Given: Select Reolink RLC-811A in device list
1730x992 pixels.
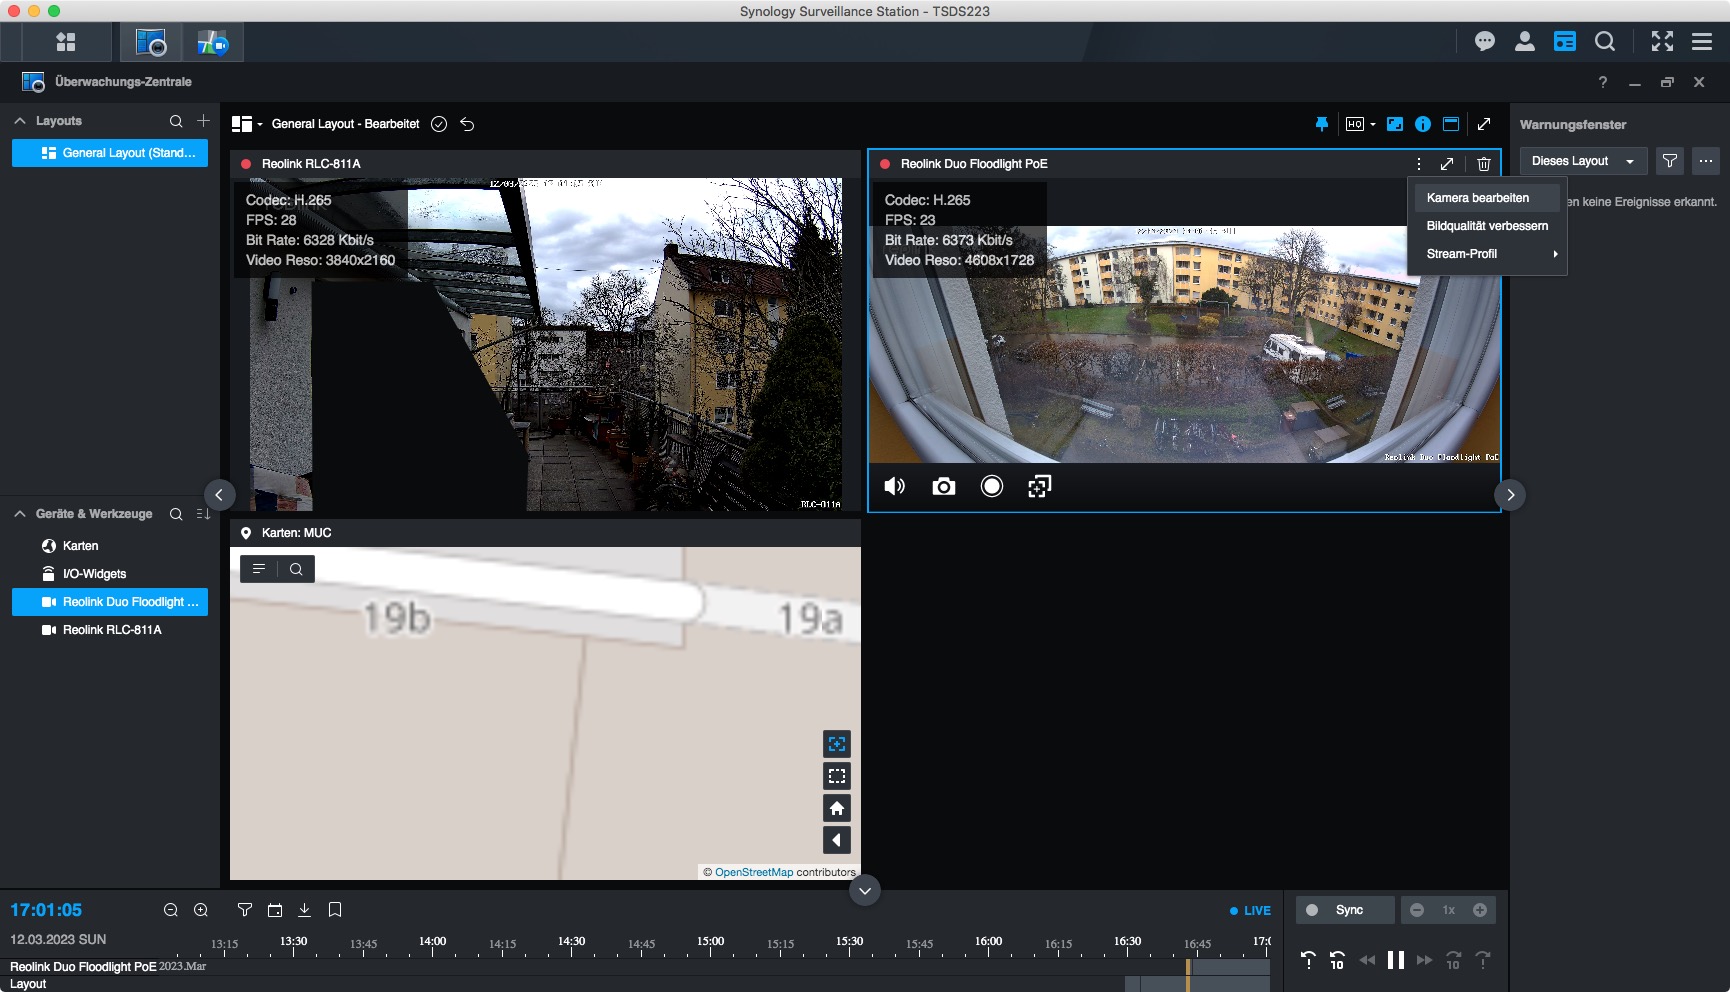Looking at the screenshot, I should (111, 630).
